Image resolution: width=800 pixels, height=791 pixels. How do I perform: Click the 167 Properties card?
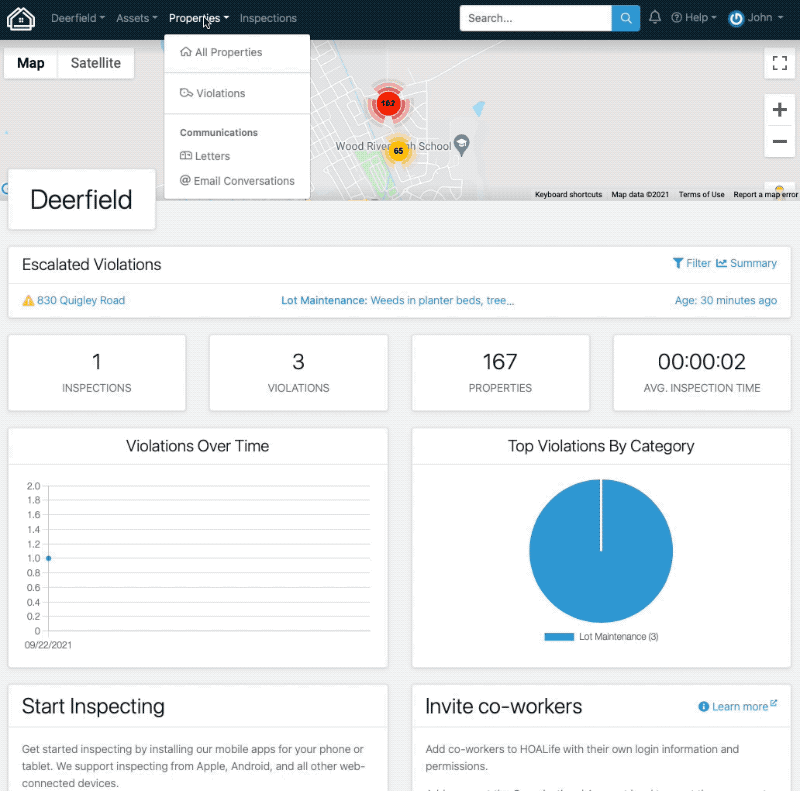[501, 373]
